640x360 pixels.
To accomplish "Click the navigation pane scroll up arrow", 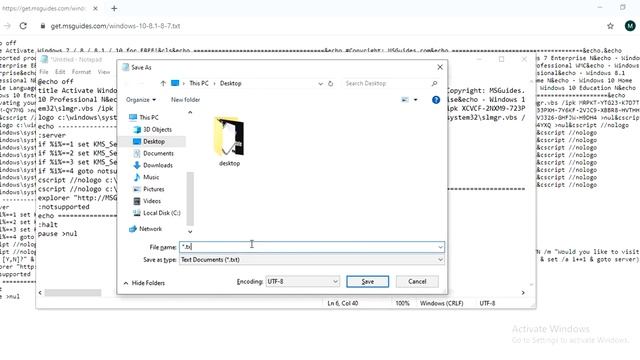I will coord(190,112).
